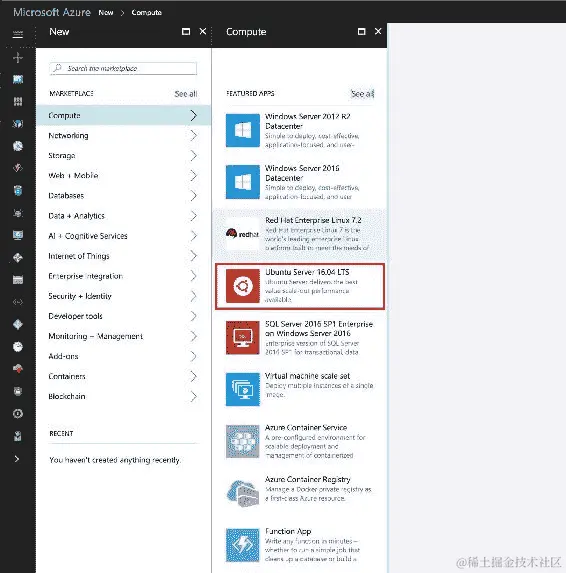Select the Developer tools category
This screenshot has height=573, width=566.
(124, 316)
